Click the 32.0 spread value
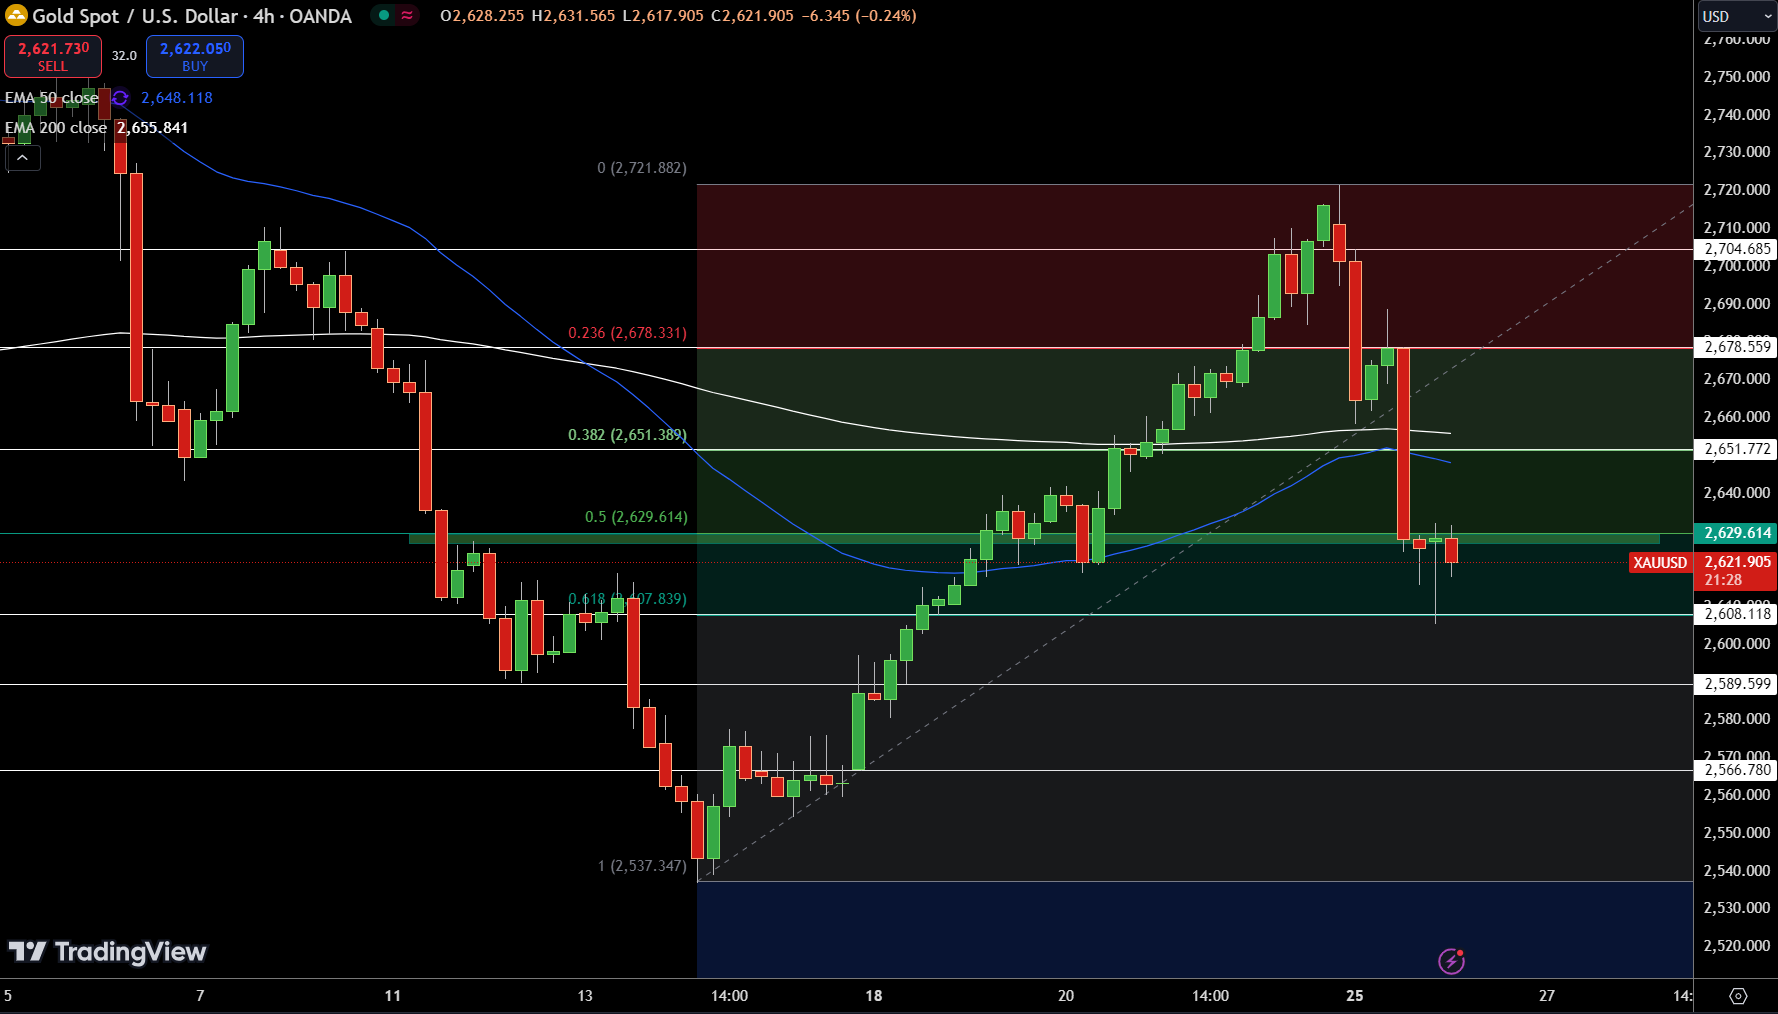The image size is (1778, 1014). (x=124, y=56)
